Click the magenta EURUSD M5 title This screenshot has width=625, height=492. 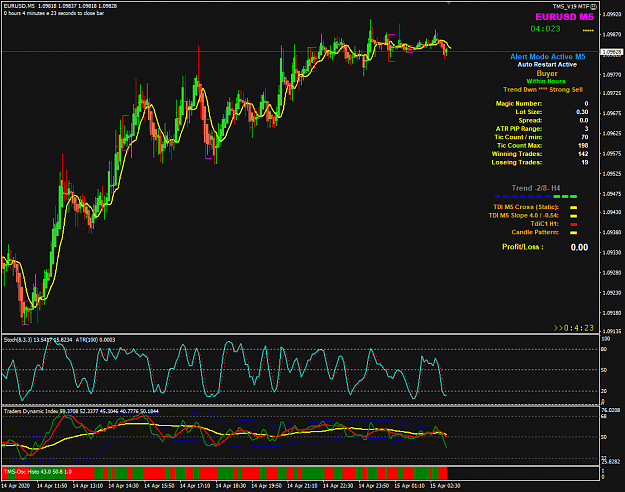pos(564,17)
